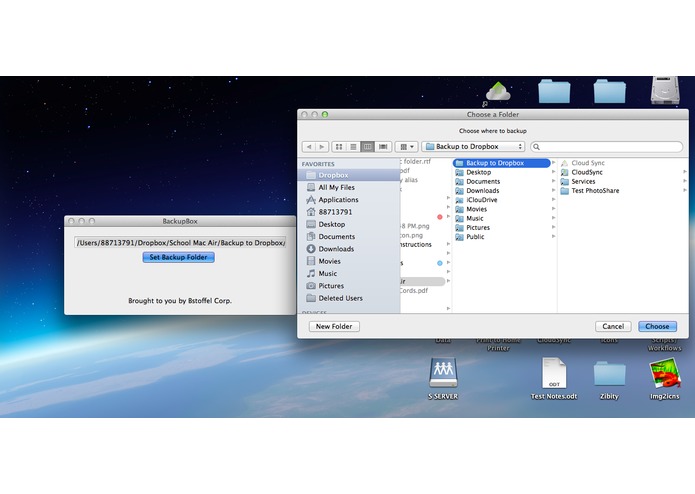Expand arrow beside the column Desktop folder
695x494 pixels.
click(x=554, y=172)
